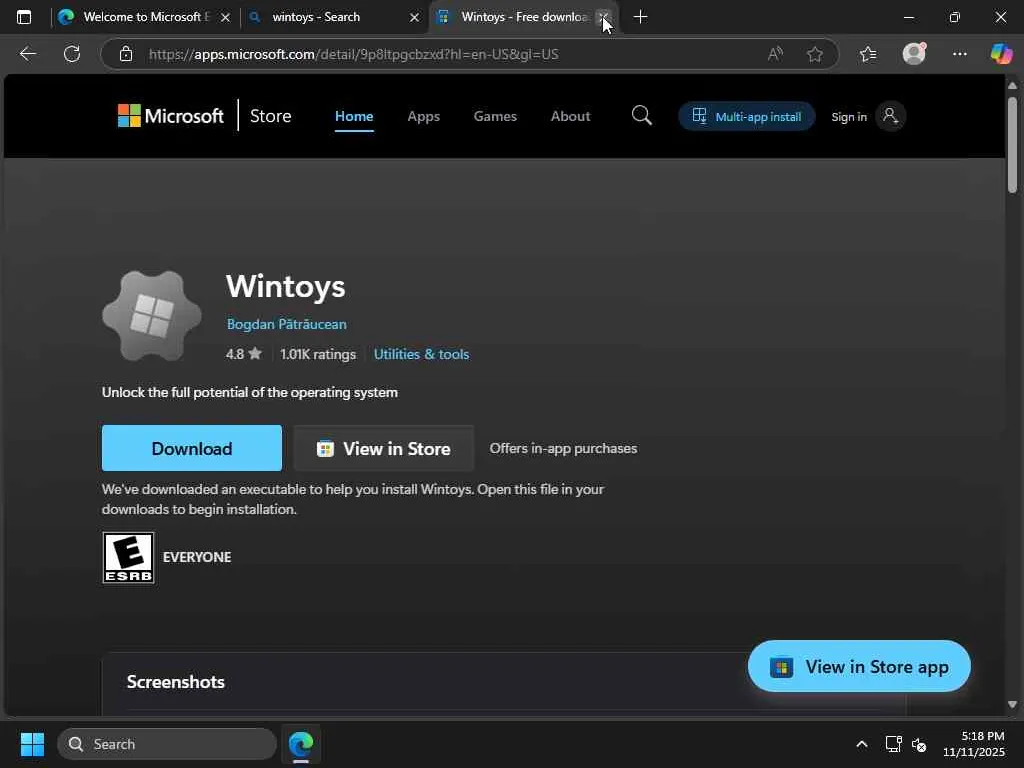Click the Wintoys title heading

point(285,286)
